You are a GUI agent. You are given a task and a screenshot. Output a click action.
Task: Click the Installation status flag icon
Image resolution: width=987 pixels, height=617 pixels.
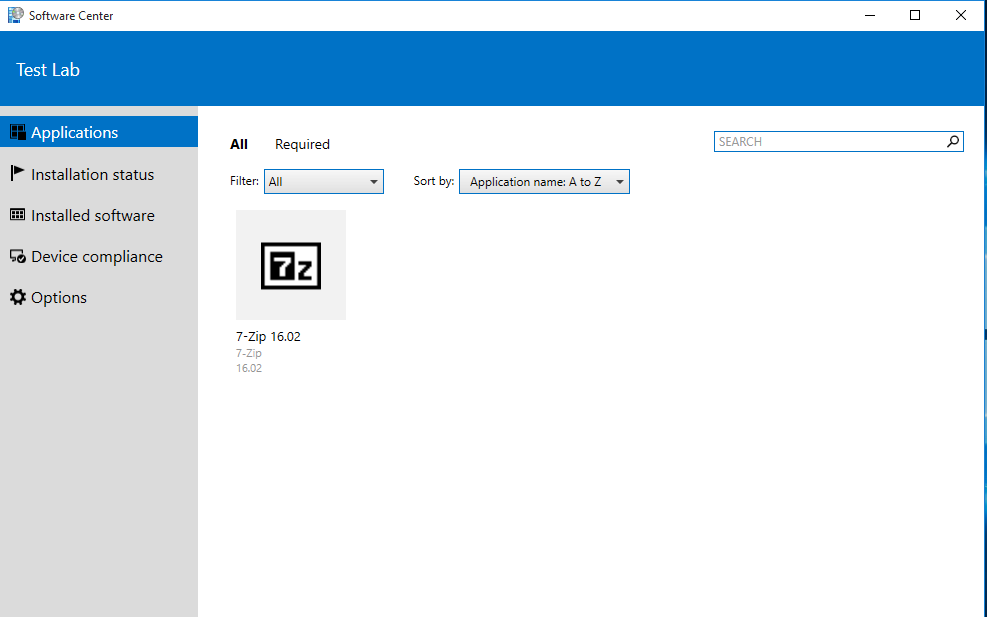coord(18,173)
